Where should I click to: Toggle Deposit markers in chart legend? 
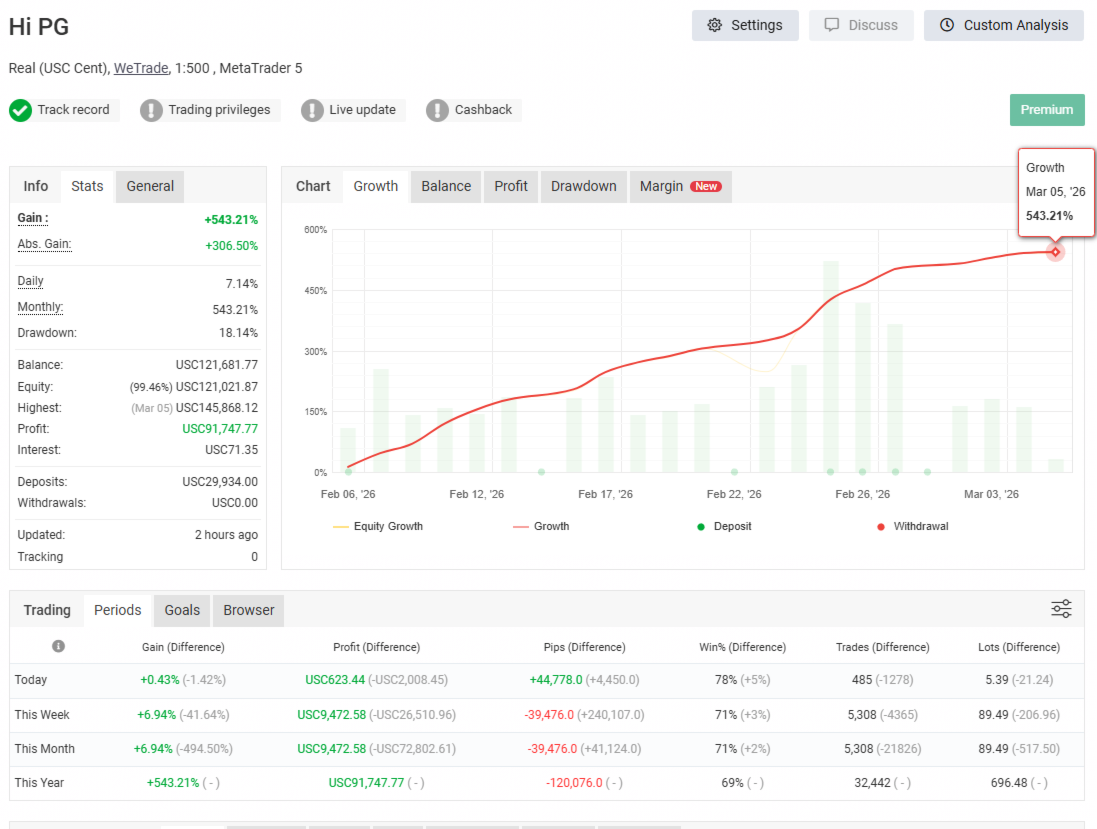pyautogui.click(x=724, y=526)
